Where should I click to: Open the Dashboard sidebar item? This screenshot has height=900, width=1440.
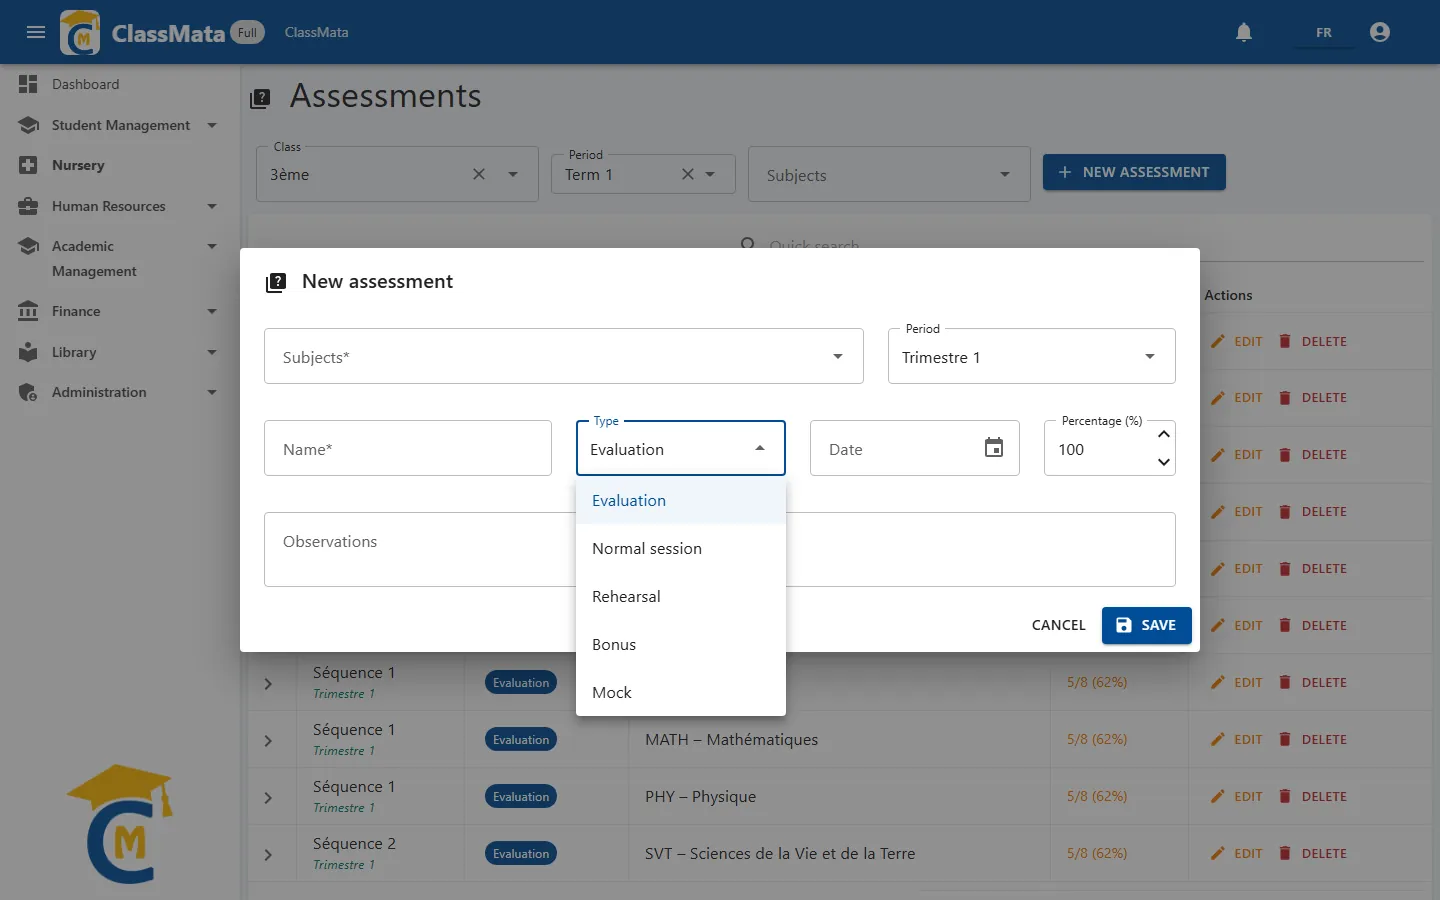[120, 84]
